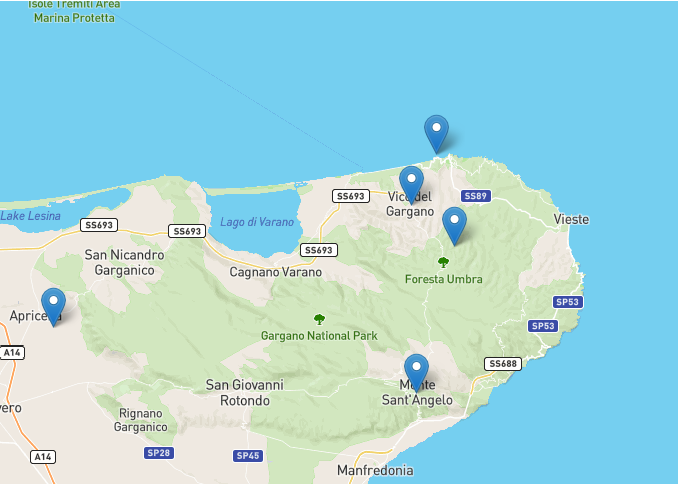The height and width of the screenshot is (484, 678).
Task: Select the pin over Vico del Gargano
Action: pyautogui.click(x=411, y=185)
